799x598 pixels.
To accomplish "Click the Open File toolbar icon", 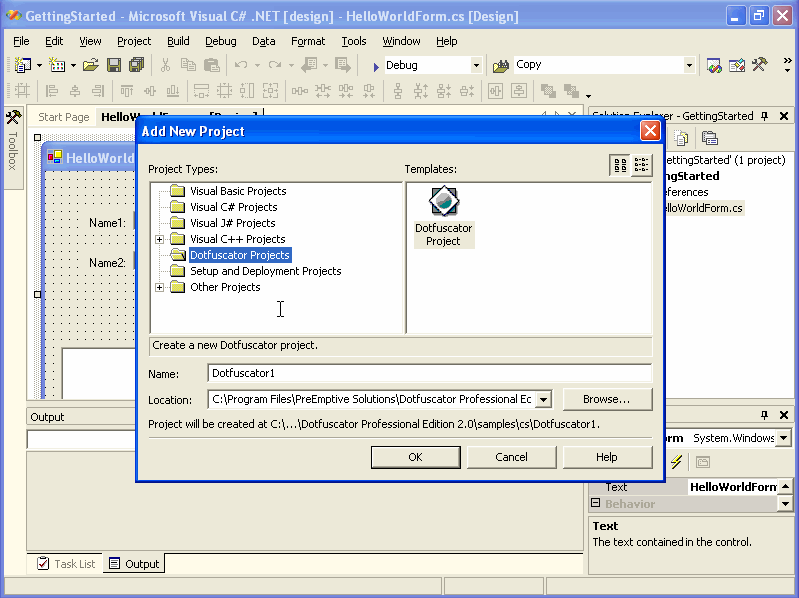I will tap(91, 65).
